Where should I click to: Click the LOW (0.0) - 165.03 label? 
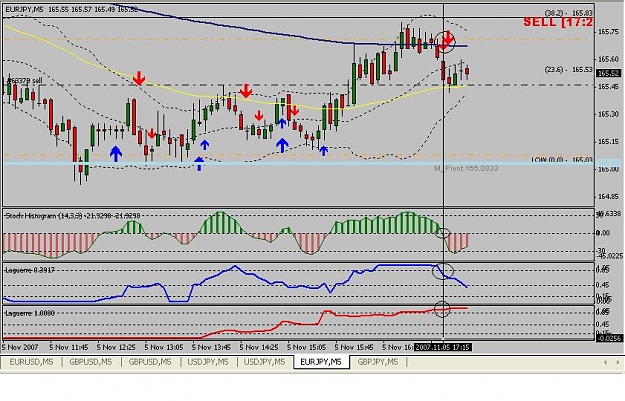562,160
